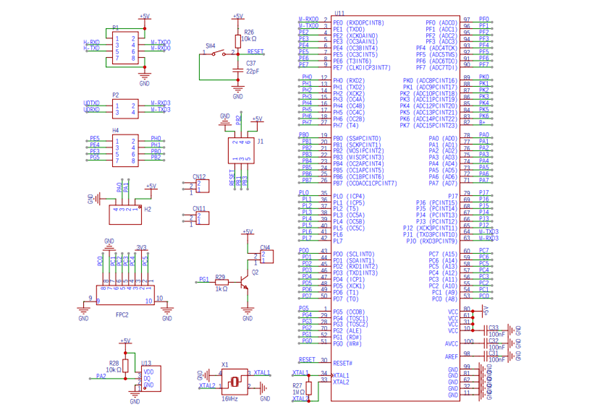This screenshot has width=605, height=420.
Task: Click the U11 designator above the microcontroller
Action: click(340, 13)
